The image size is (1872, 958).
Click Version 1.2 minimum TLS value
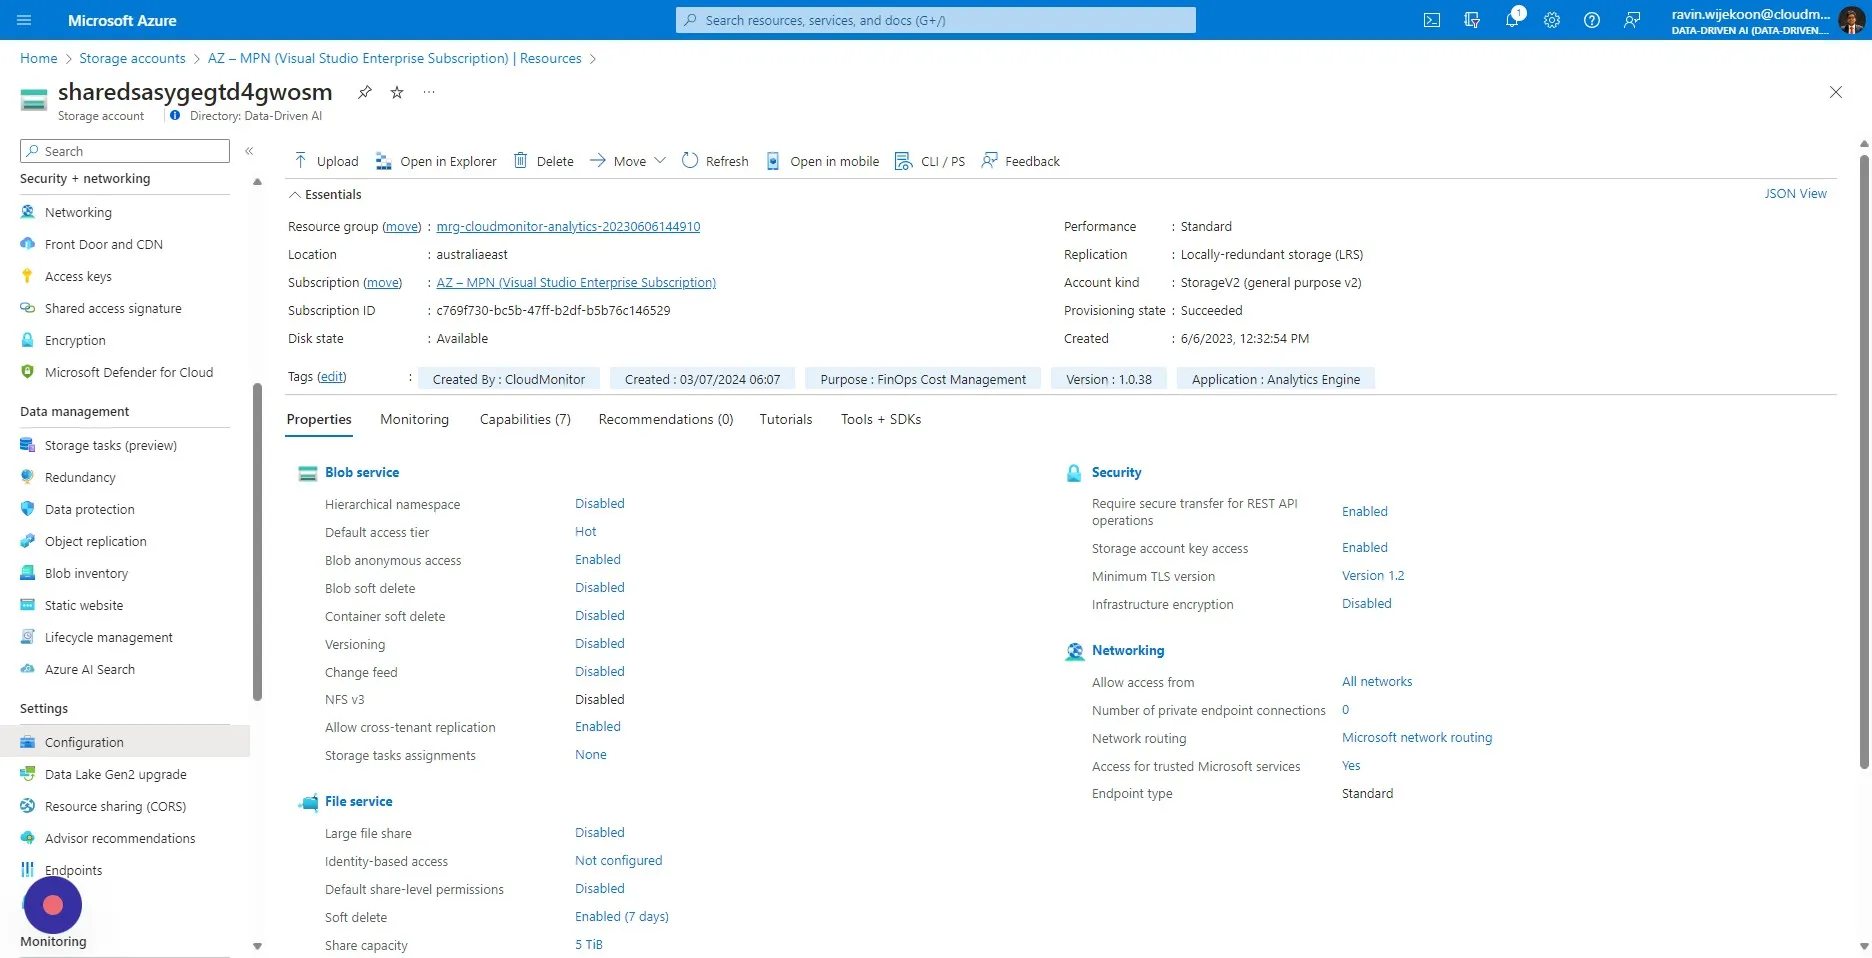tap(1373, 576)
